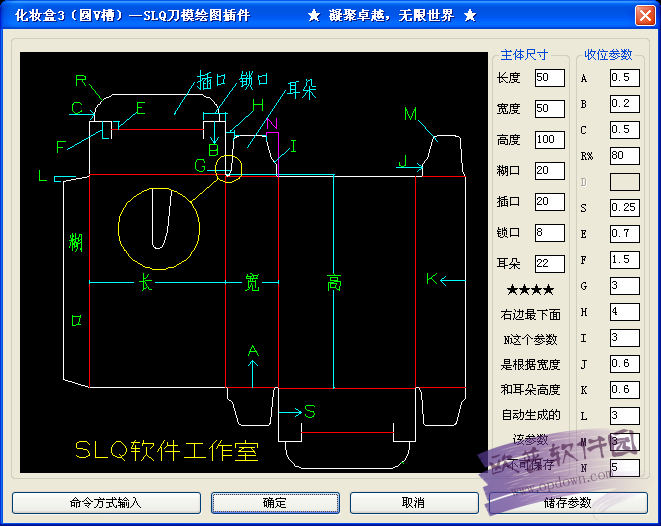Click the parameter C input field
The height and width of the screenshot is (526, 661).
pyautogui.click(x=625, y=130)
